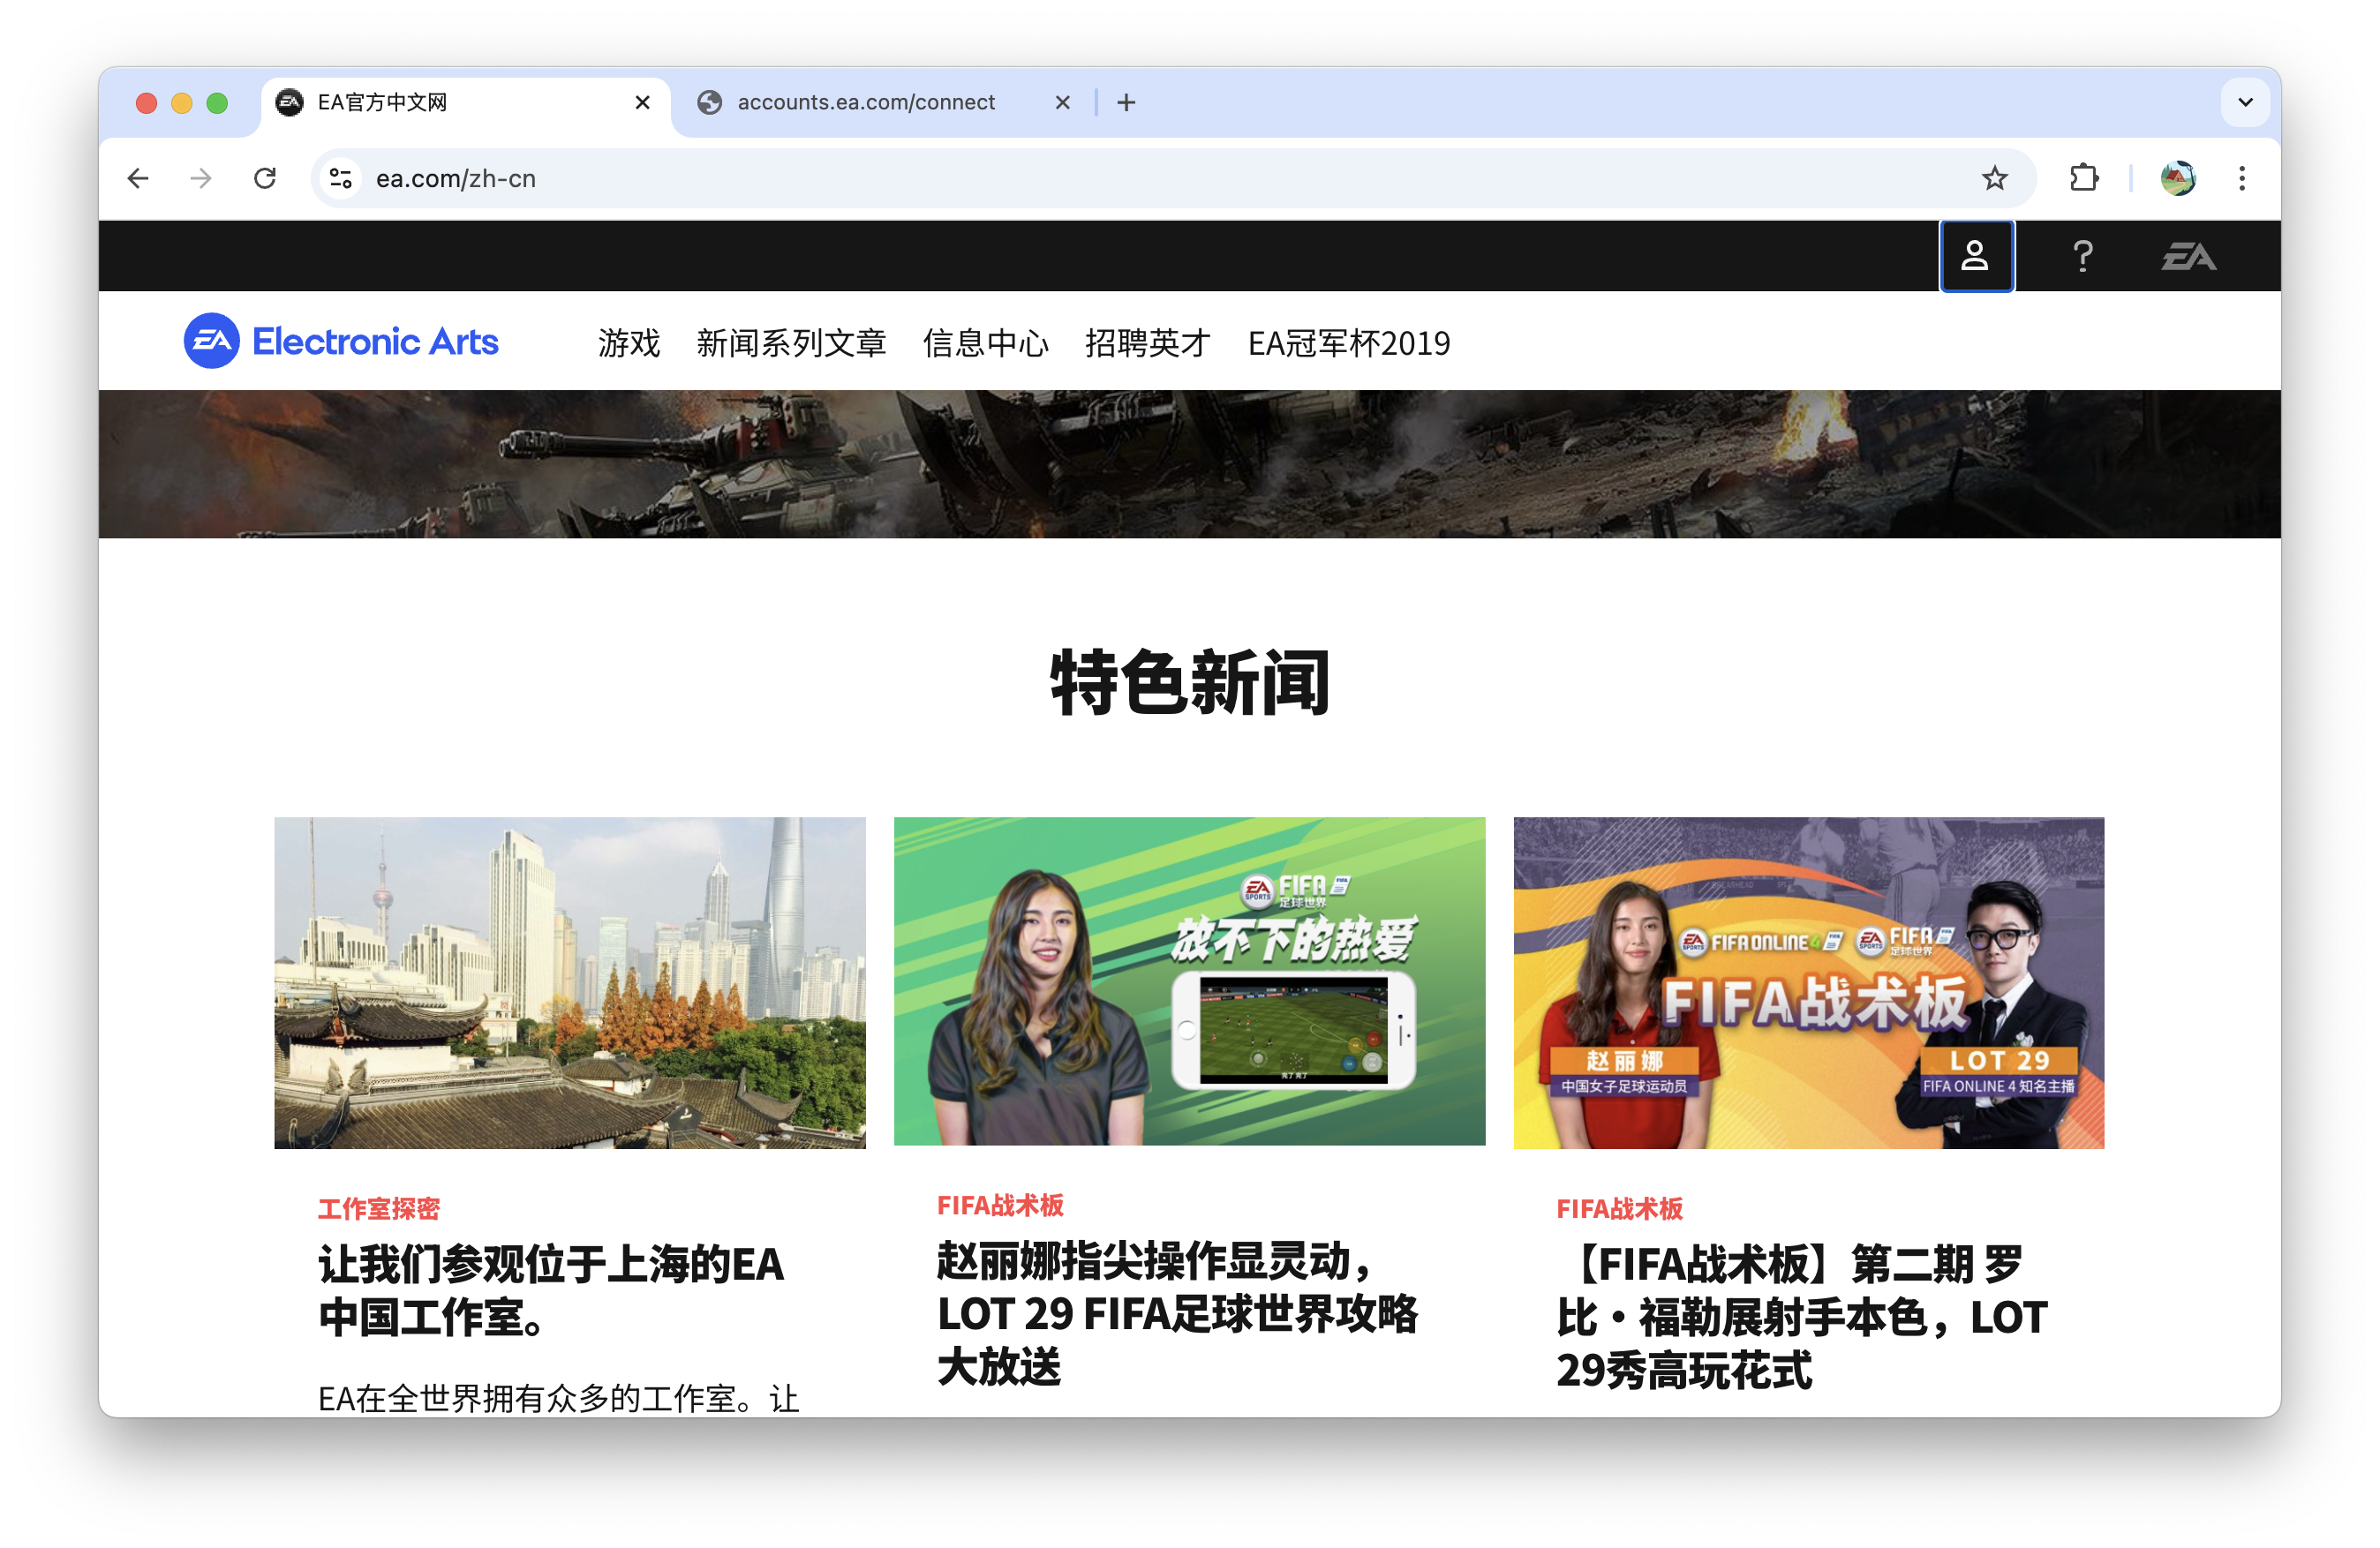Open article 【FIFA战术板】第二期 罗比·福勒

tap(1802, 1317)
